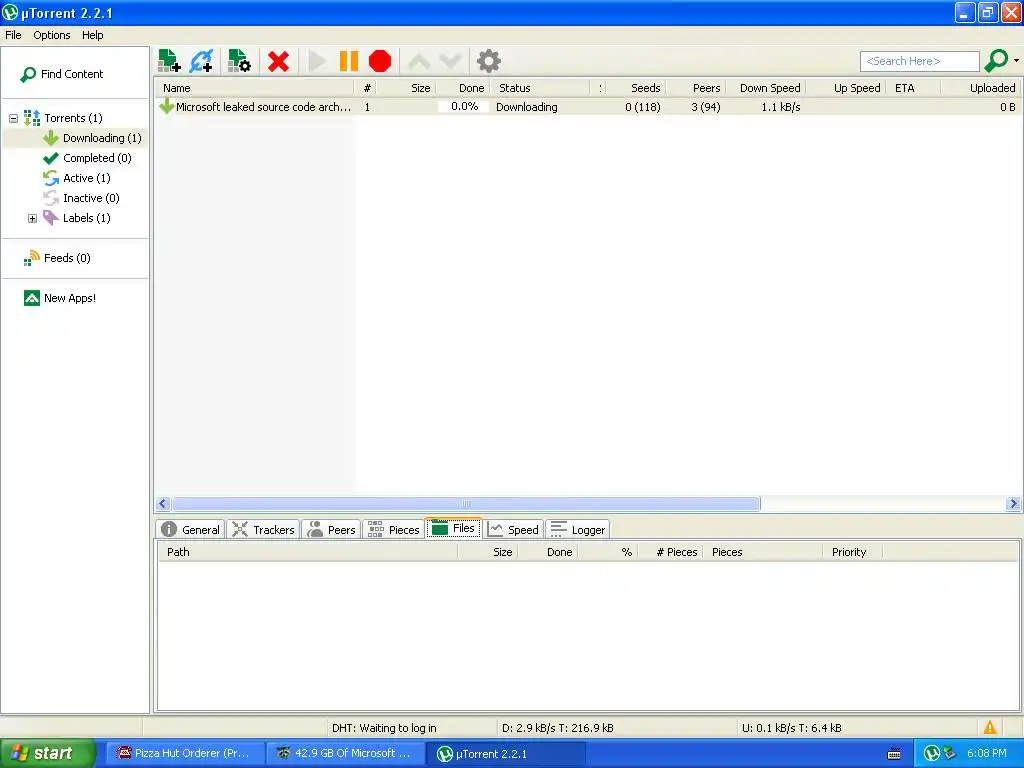Sort by the Seeds column header

[x=638, y=88]
